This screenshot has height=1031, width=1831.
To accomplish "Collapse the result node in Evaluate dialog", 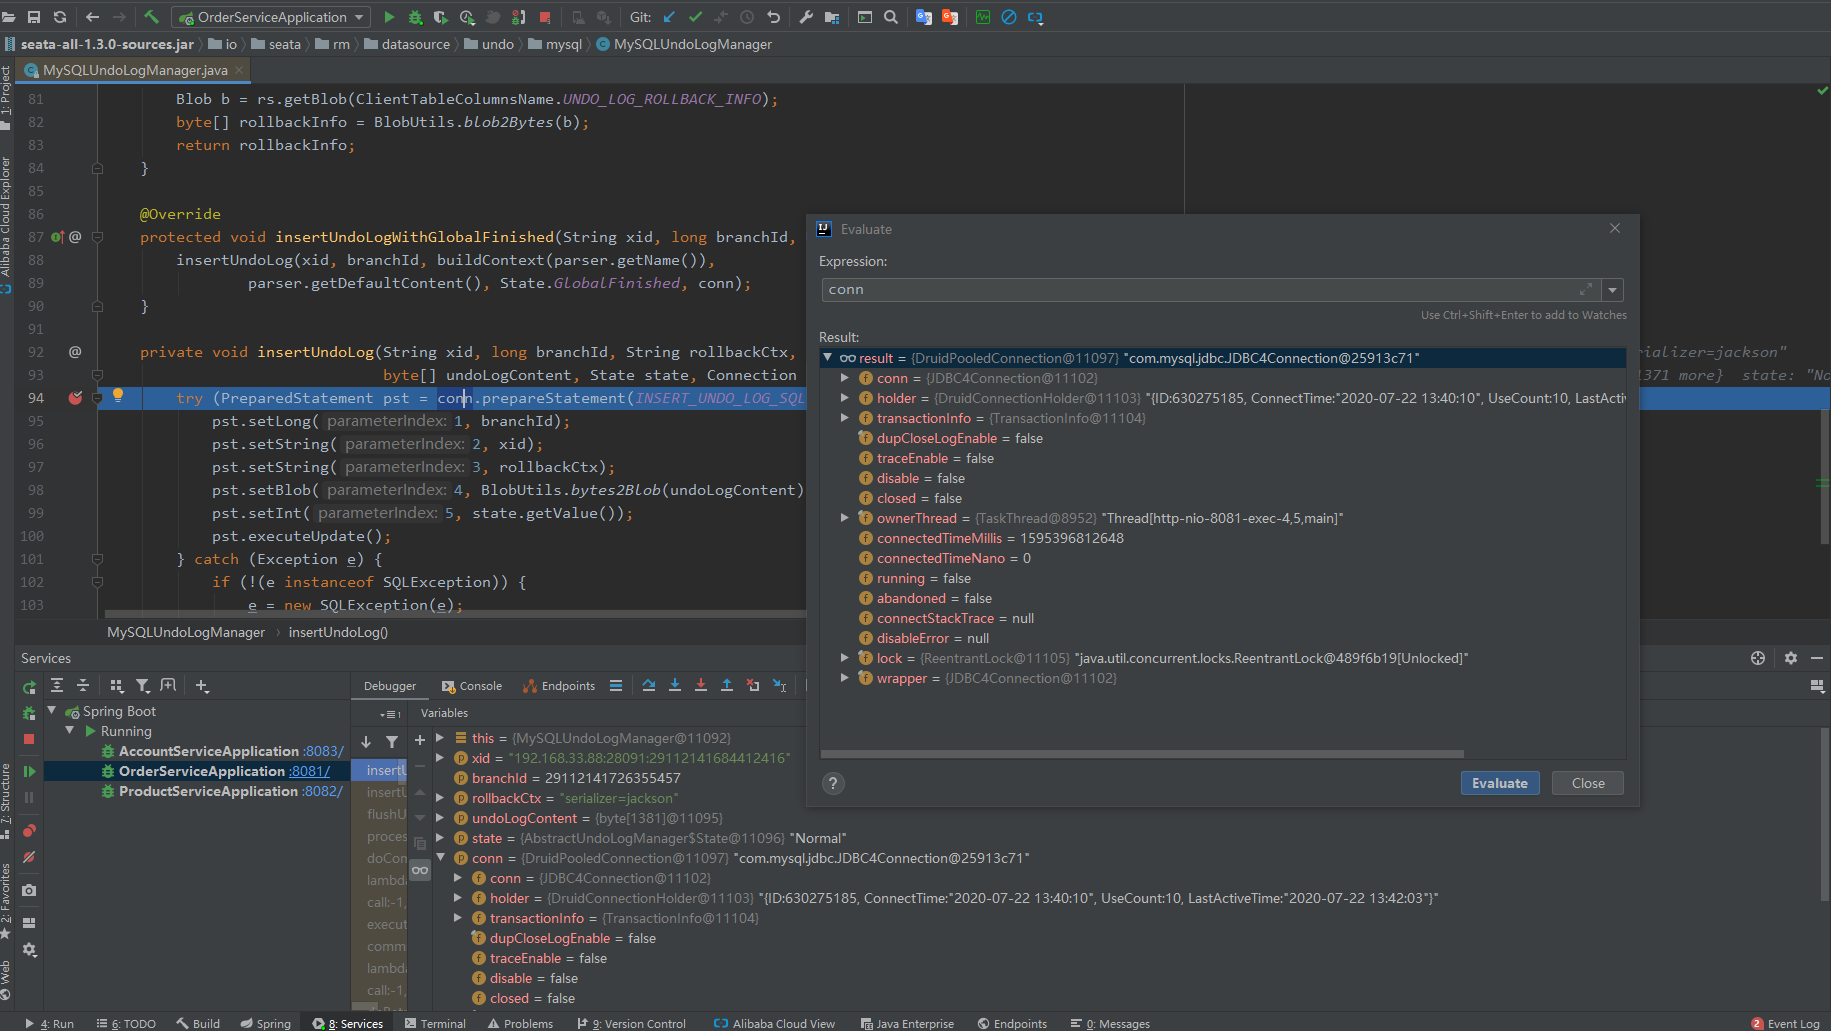I will [827, 357].
